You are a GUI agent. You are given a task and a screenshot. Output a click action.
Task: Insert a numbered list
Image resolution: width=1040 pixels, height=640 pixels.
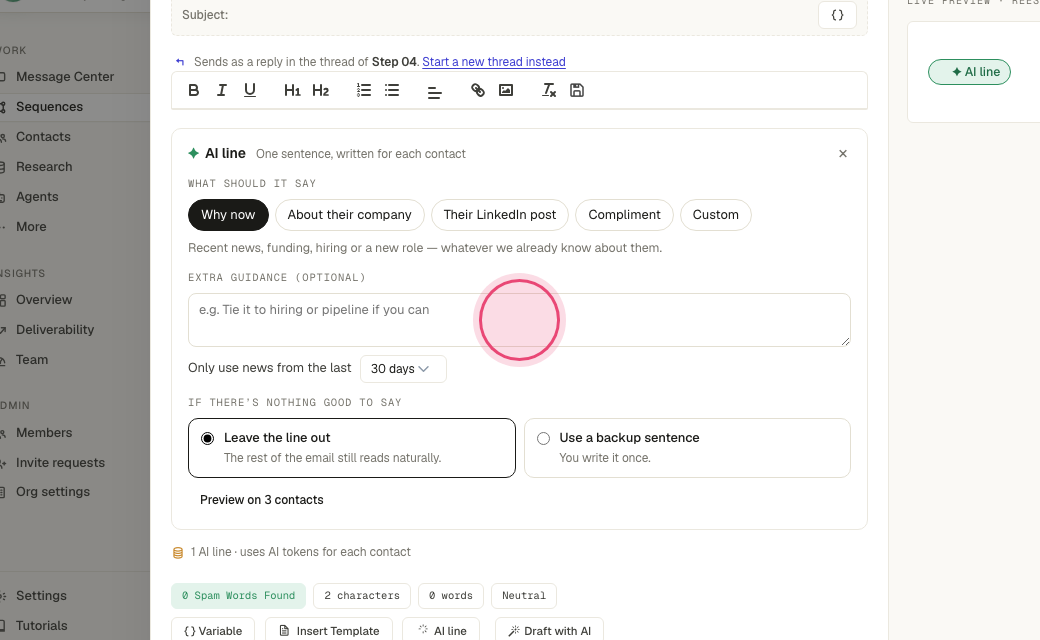363,90
